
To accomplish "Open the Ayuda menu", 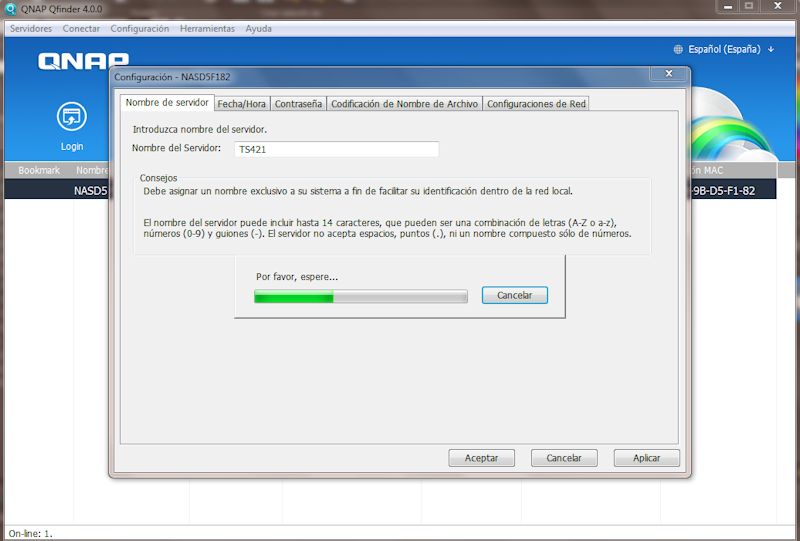I will click(x=259, y=29).
